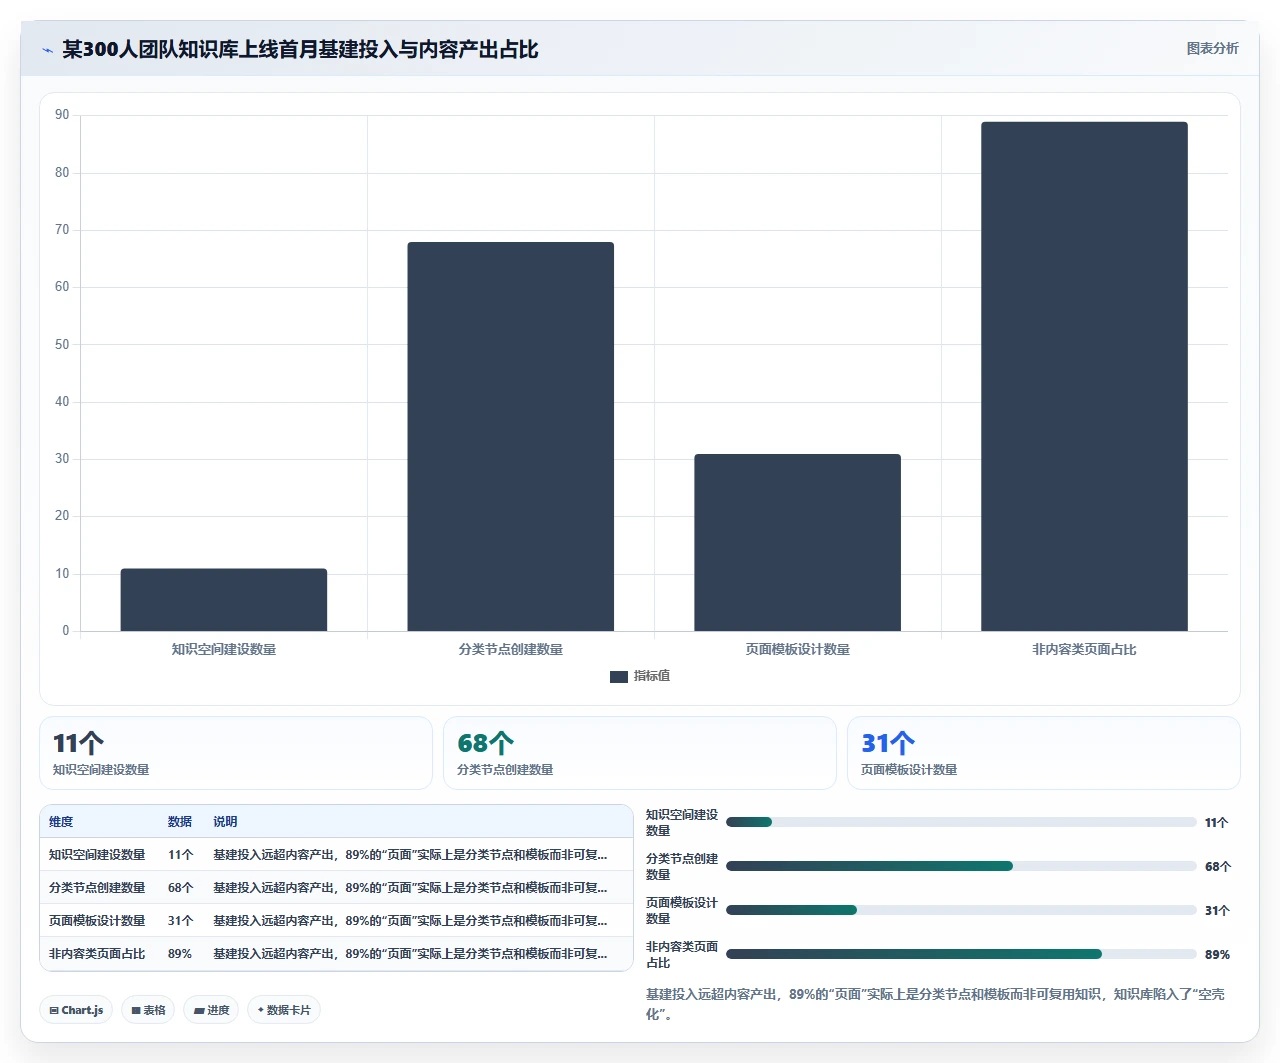1280x1063 pixels.
Task: Select the 表格 tag chip
Action: coord(148,1010)
